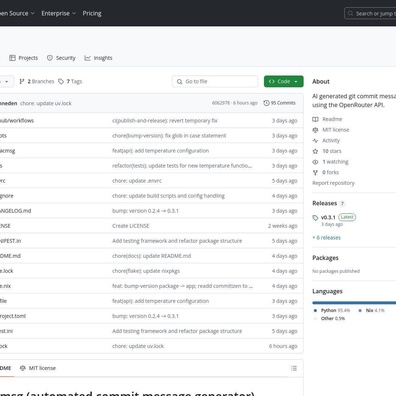
Task: View the 2 Branches link
Action: [x=37, y=81]
